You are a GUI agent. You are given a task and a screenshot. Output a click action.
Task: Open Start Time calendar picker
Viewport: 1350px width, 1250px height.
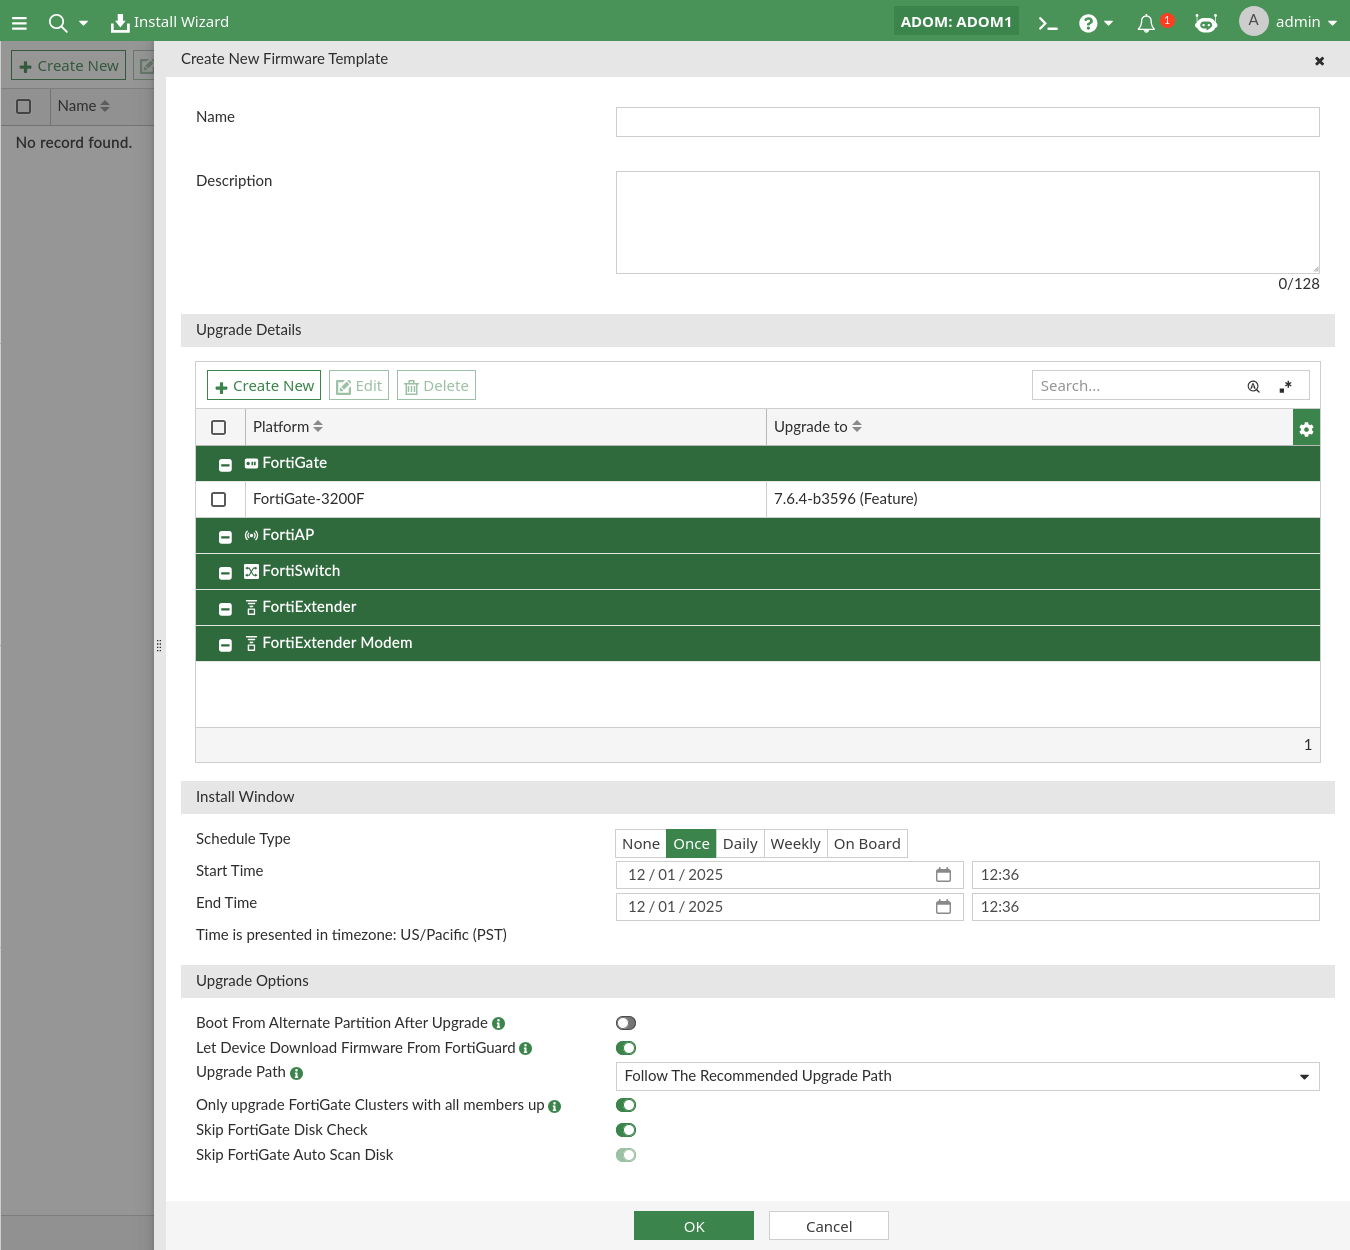point(943,875)
